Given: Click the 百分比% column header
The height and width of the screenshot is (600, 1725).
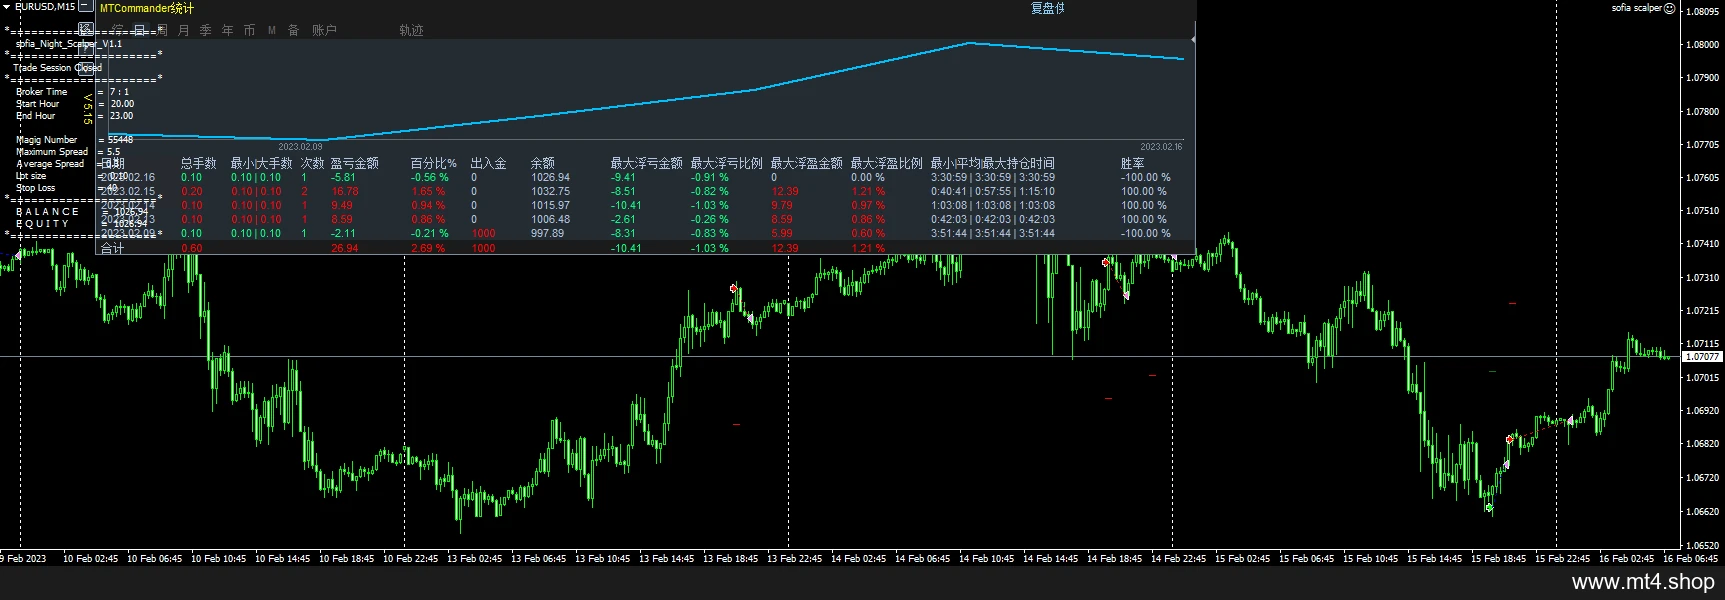Looking at the screenshot, I should [x=434, y=163].
